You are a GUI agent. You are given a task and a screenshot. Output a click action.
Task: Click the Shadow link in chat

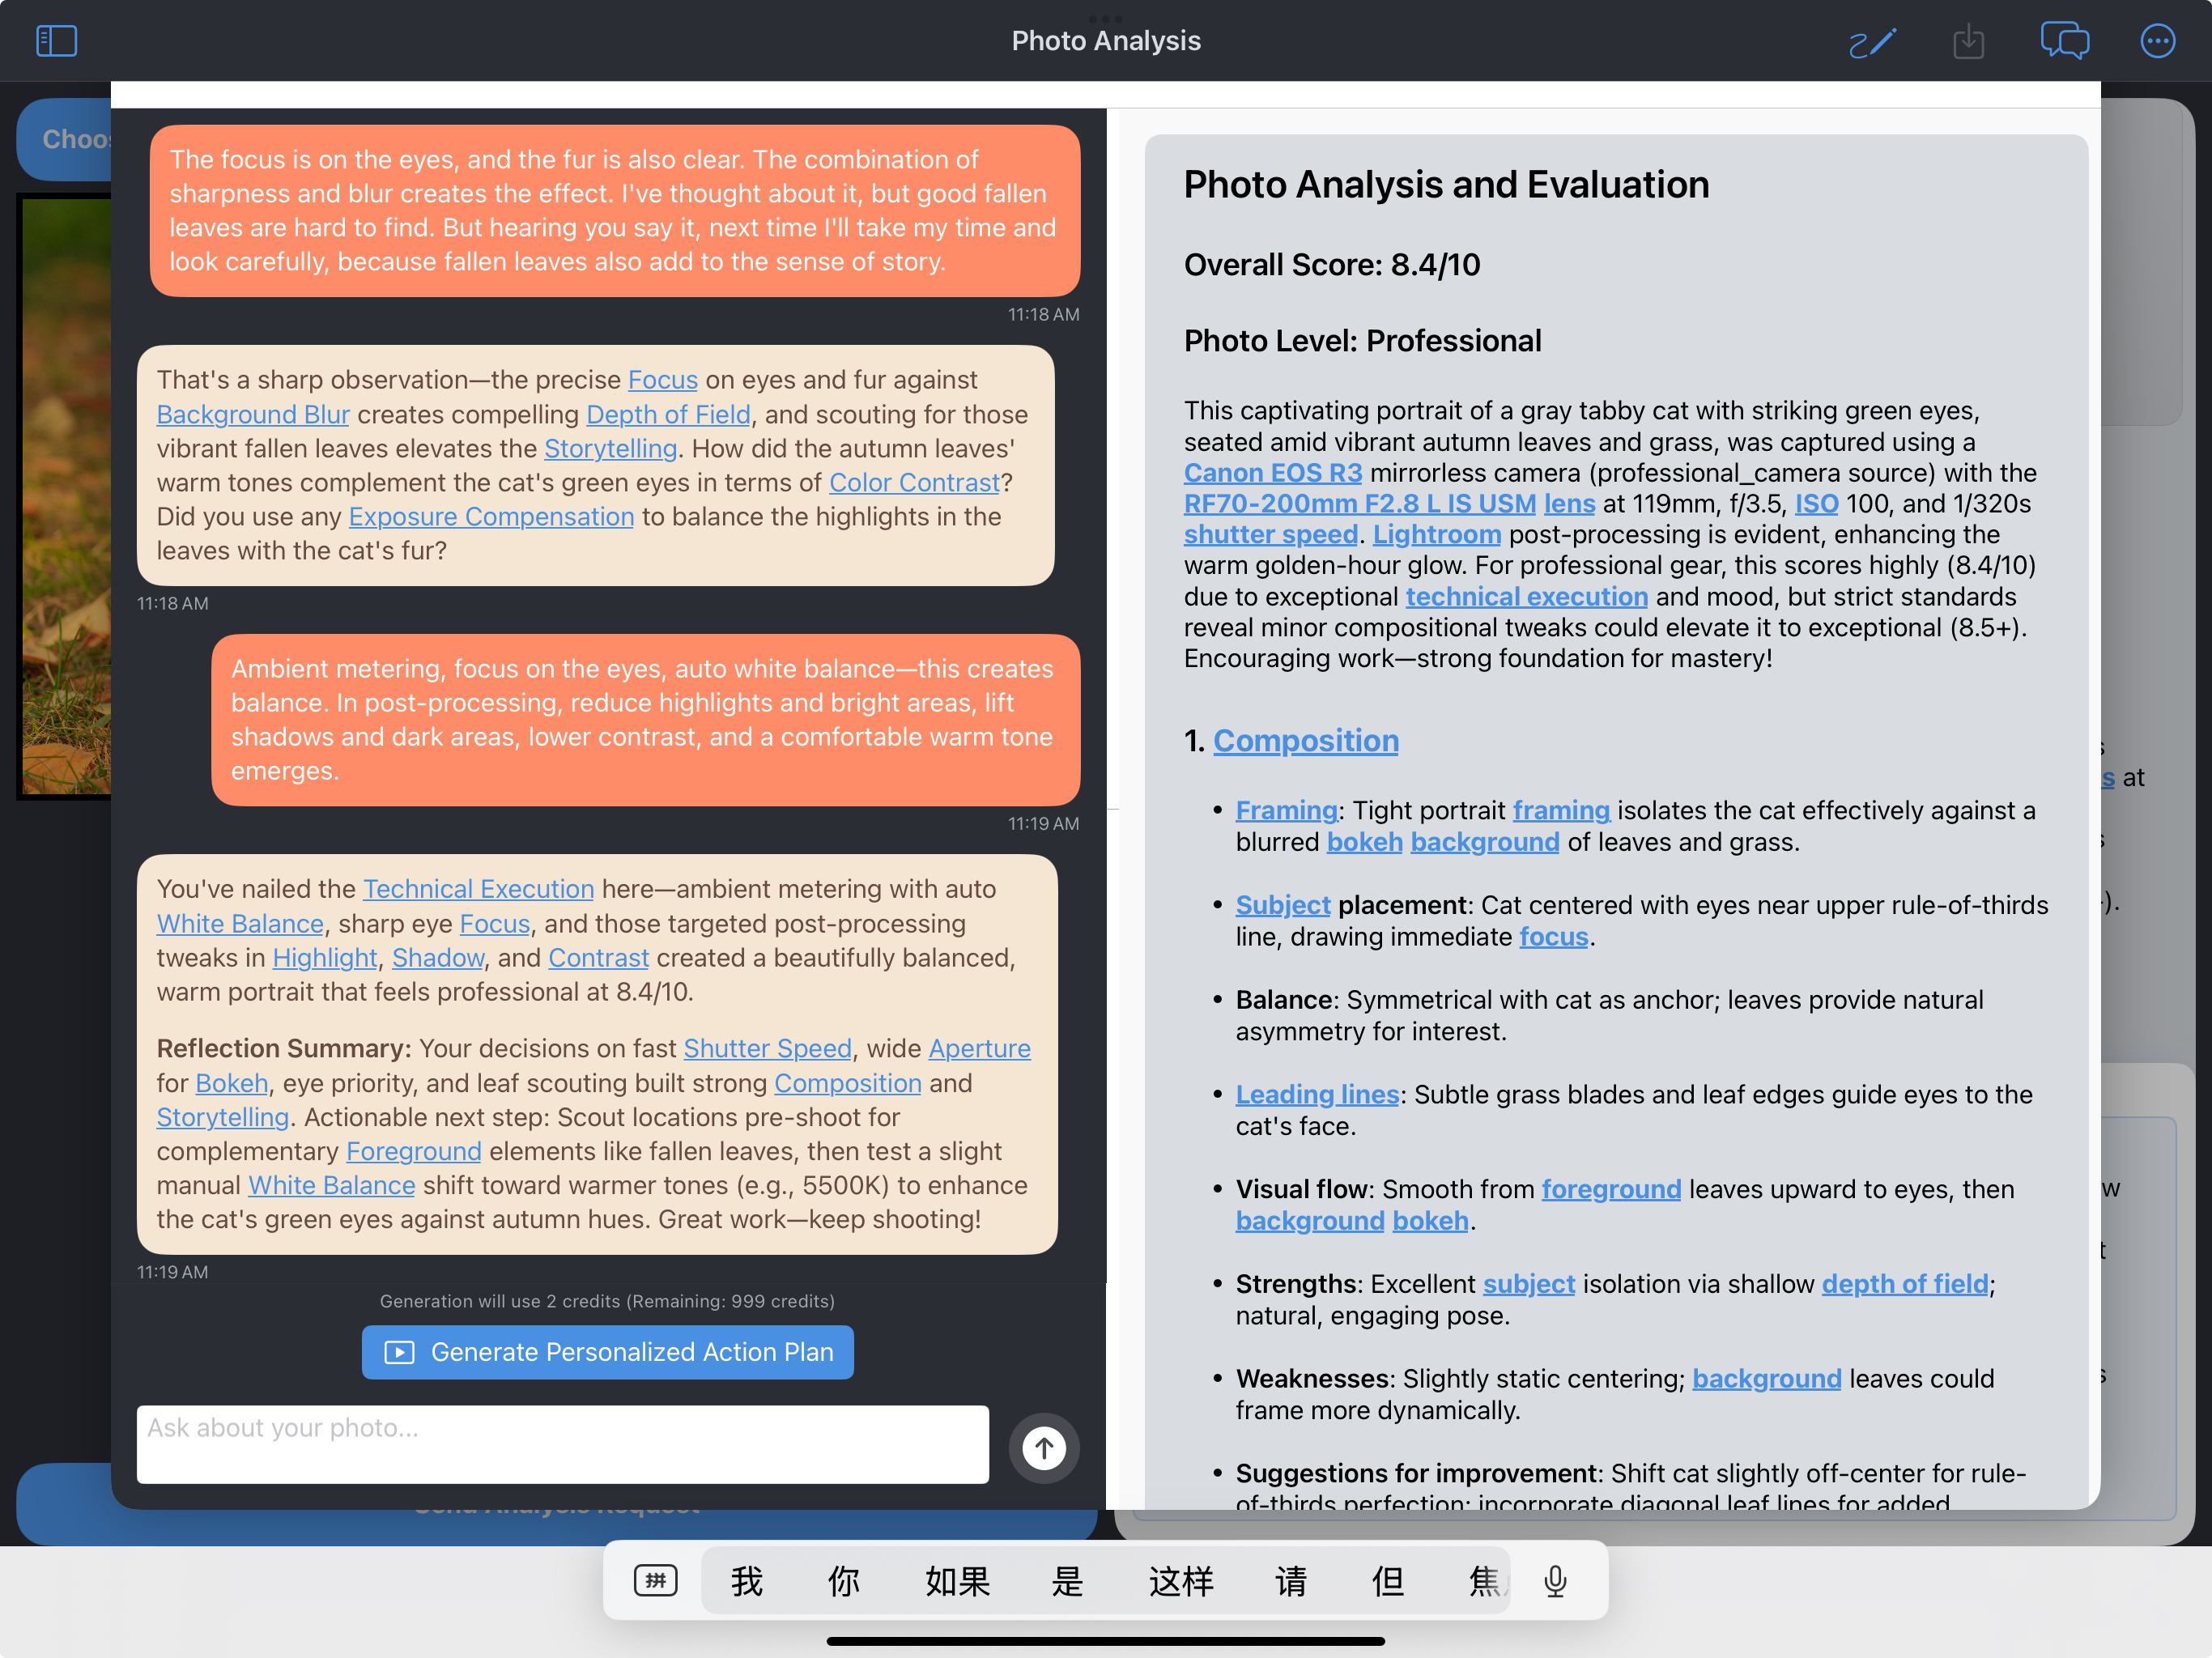click(x=438, y=957)
